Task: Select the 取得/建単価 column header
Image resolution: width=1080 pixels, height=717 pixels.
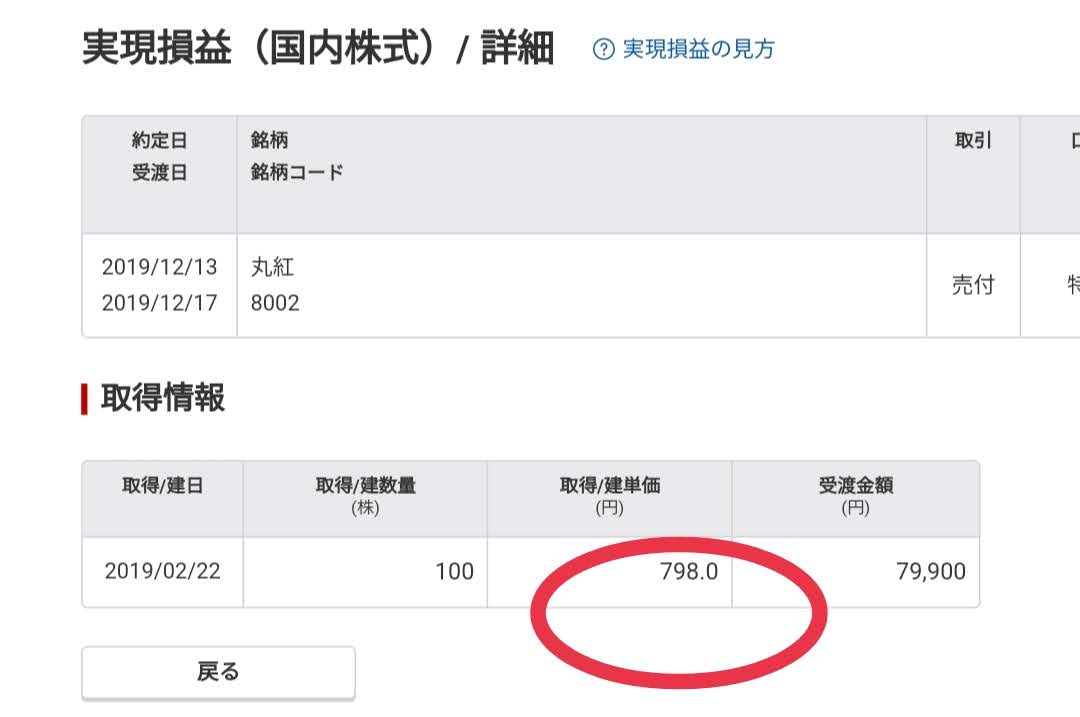Action: pos(610,499)
